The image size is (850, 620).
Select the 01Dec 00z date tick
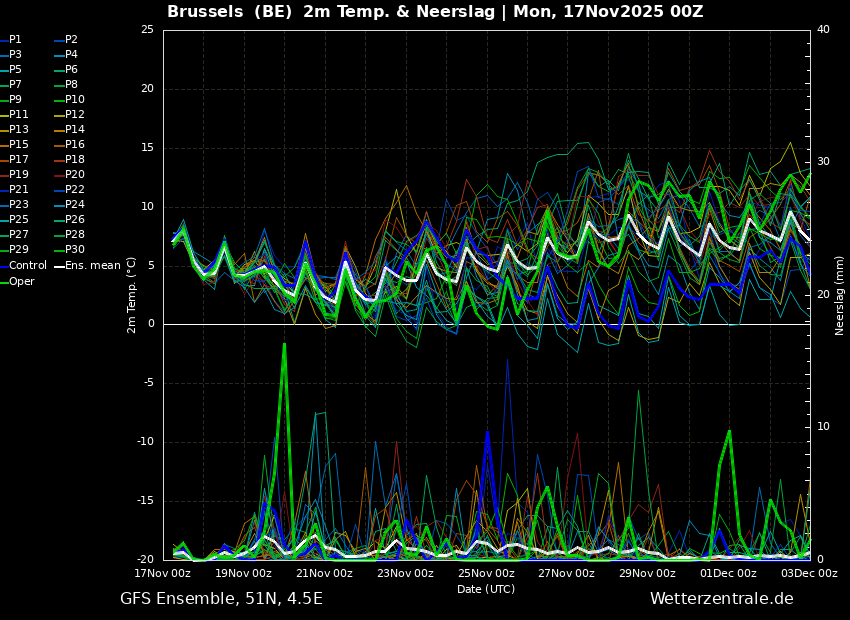[x=728, y=574]
